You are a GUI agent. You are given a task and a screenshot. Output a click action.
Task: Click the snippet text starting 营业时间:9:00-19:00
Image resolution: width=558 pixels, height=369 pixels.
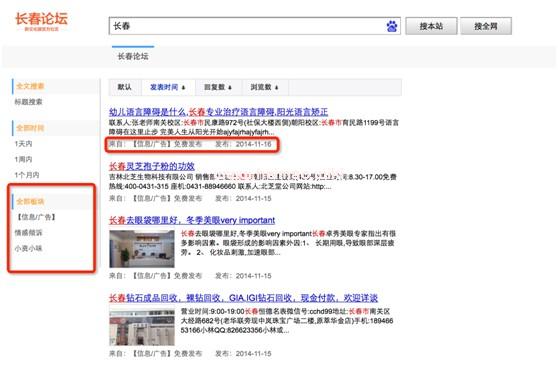287,321
